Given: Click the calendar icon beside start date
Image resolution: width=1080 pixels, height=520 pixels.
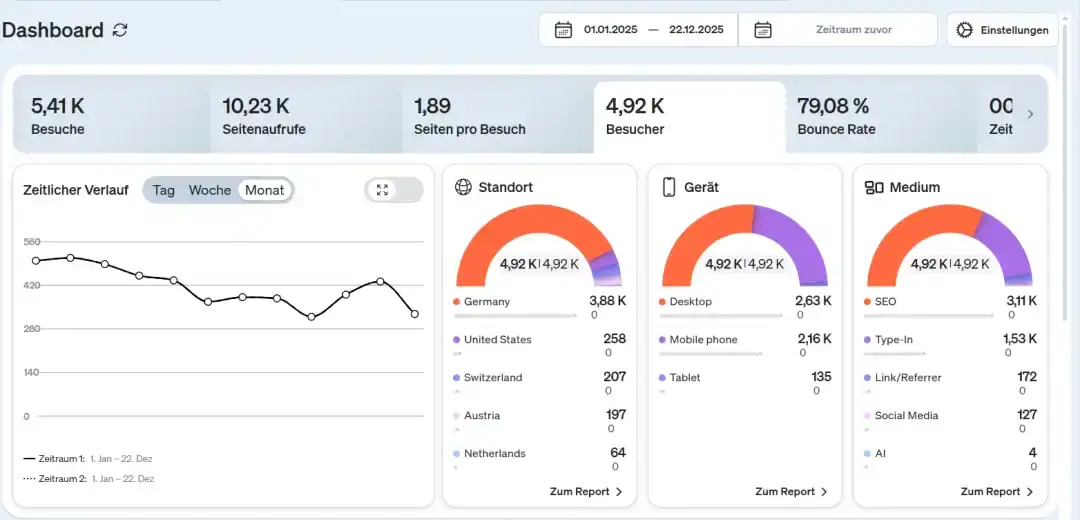Looking at the screenshot, I should tap(563, 30).
